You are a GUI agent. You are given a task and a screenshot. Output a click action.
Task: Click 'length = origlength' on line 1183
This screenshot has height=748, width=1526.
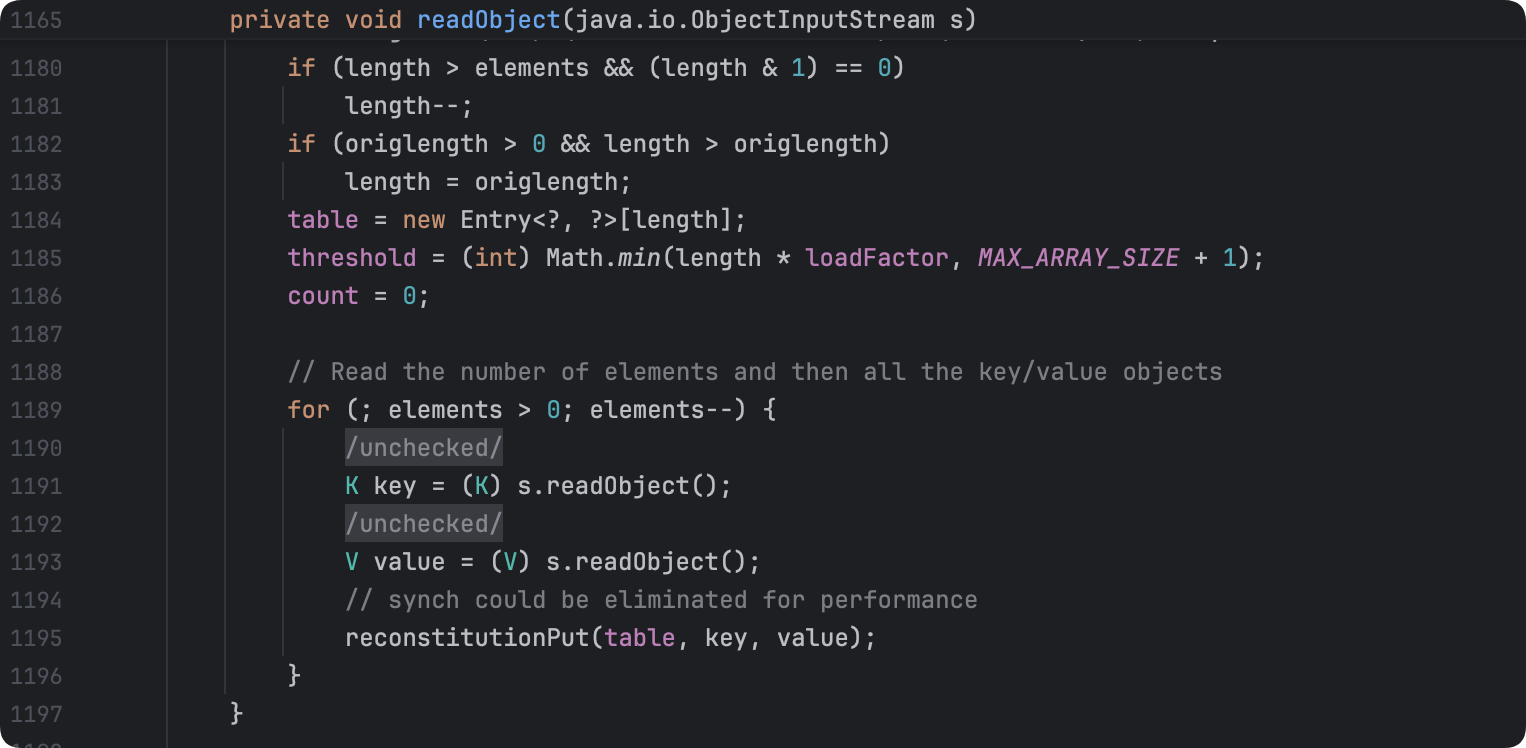click(488, 182)
